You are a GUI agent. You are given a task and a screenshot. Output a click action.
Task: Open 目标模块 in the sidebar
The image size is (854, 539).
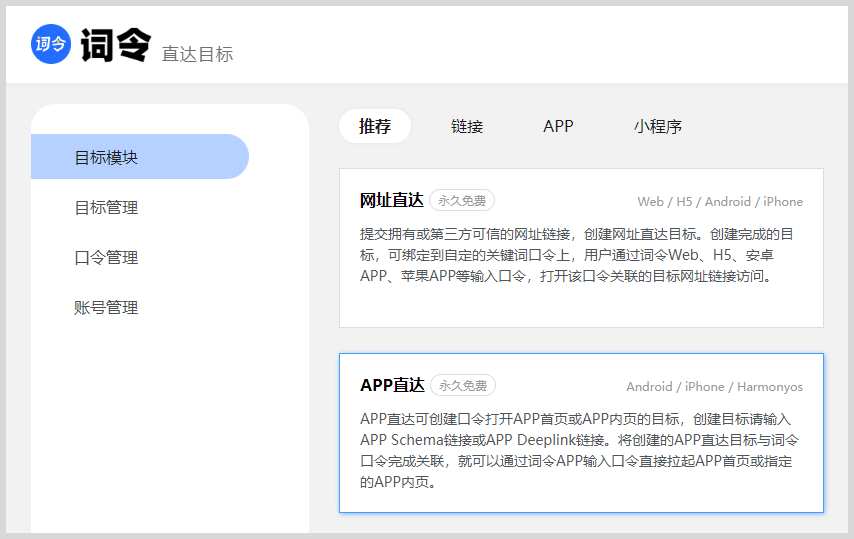pos(140,157)
